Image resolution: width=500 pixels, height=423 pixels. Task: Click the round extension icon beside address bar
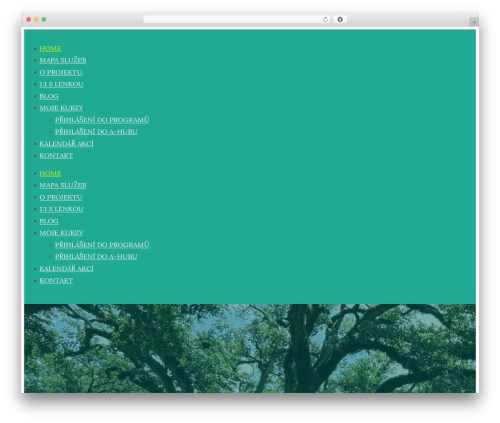[x=340, y=19]
